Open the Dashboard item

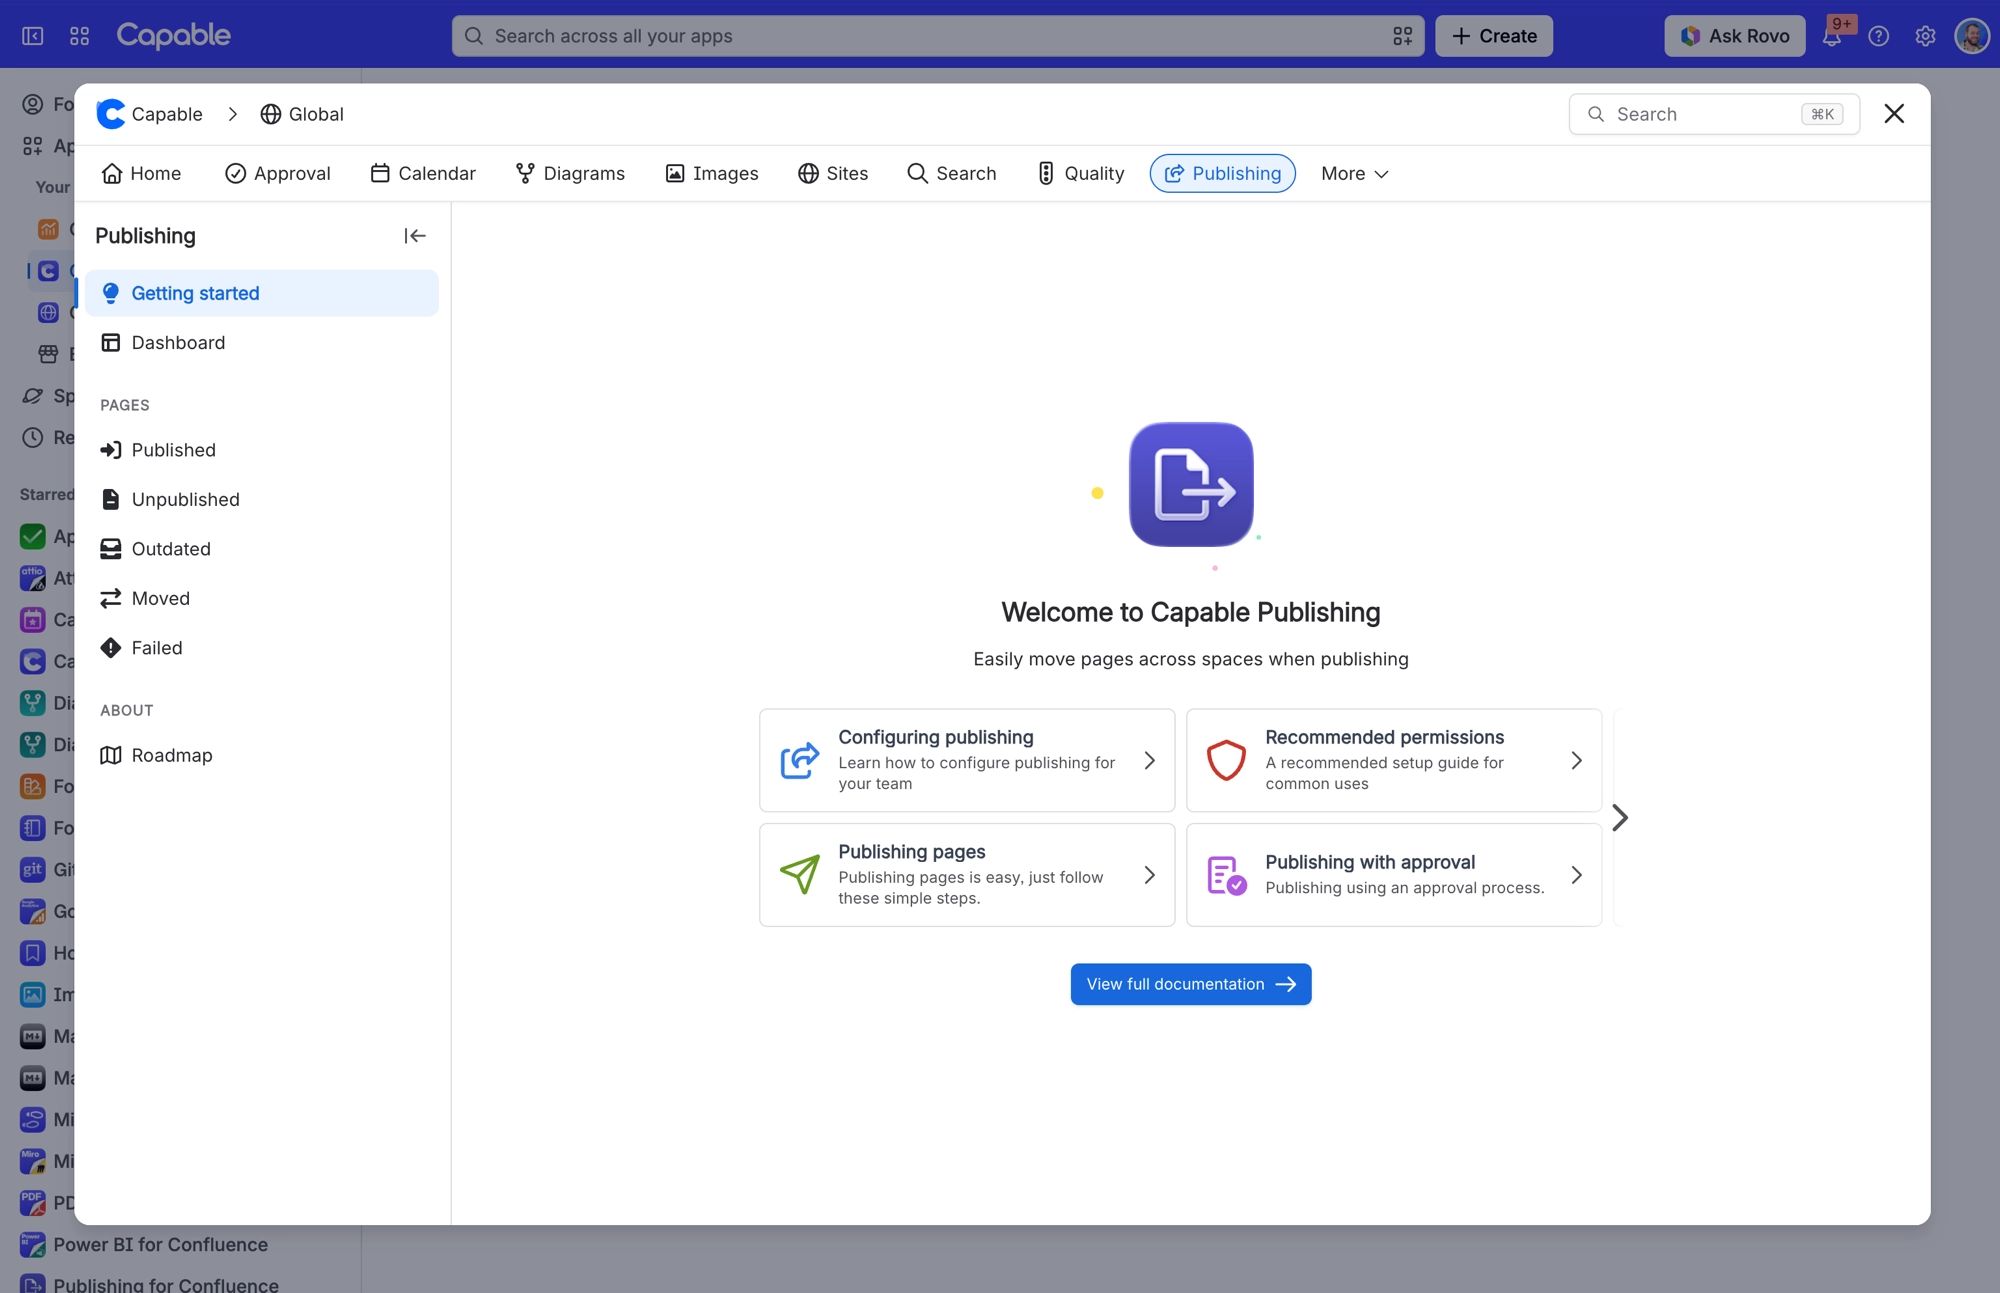(261, 343)
